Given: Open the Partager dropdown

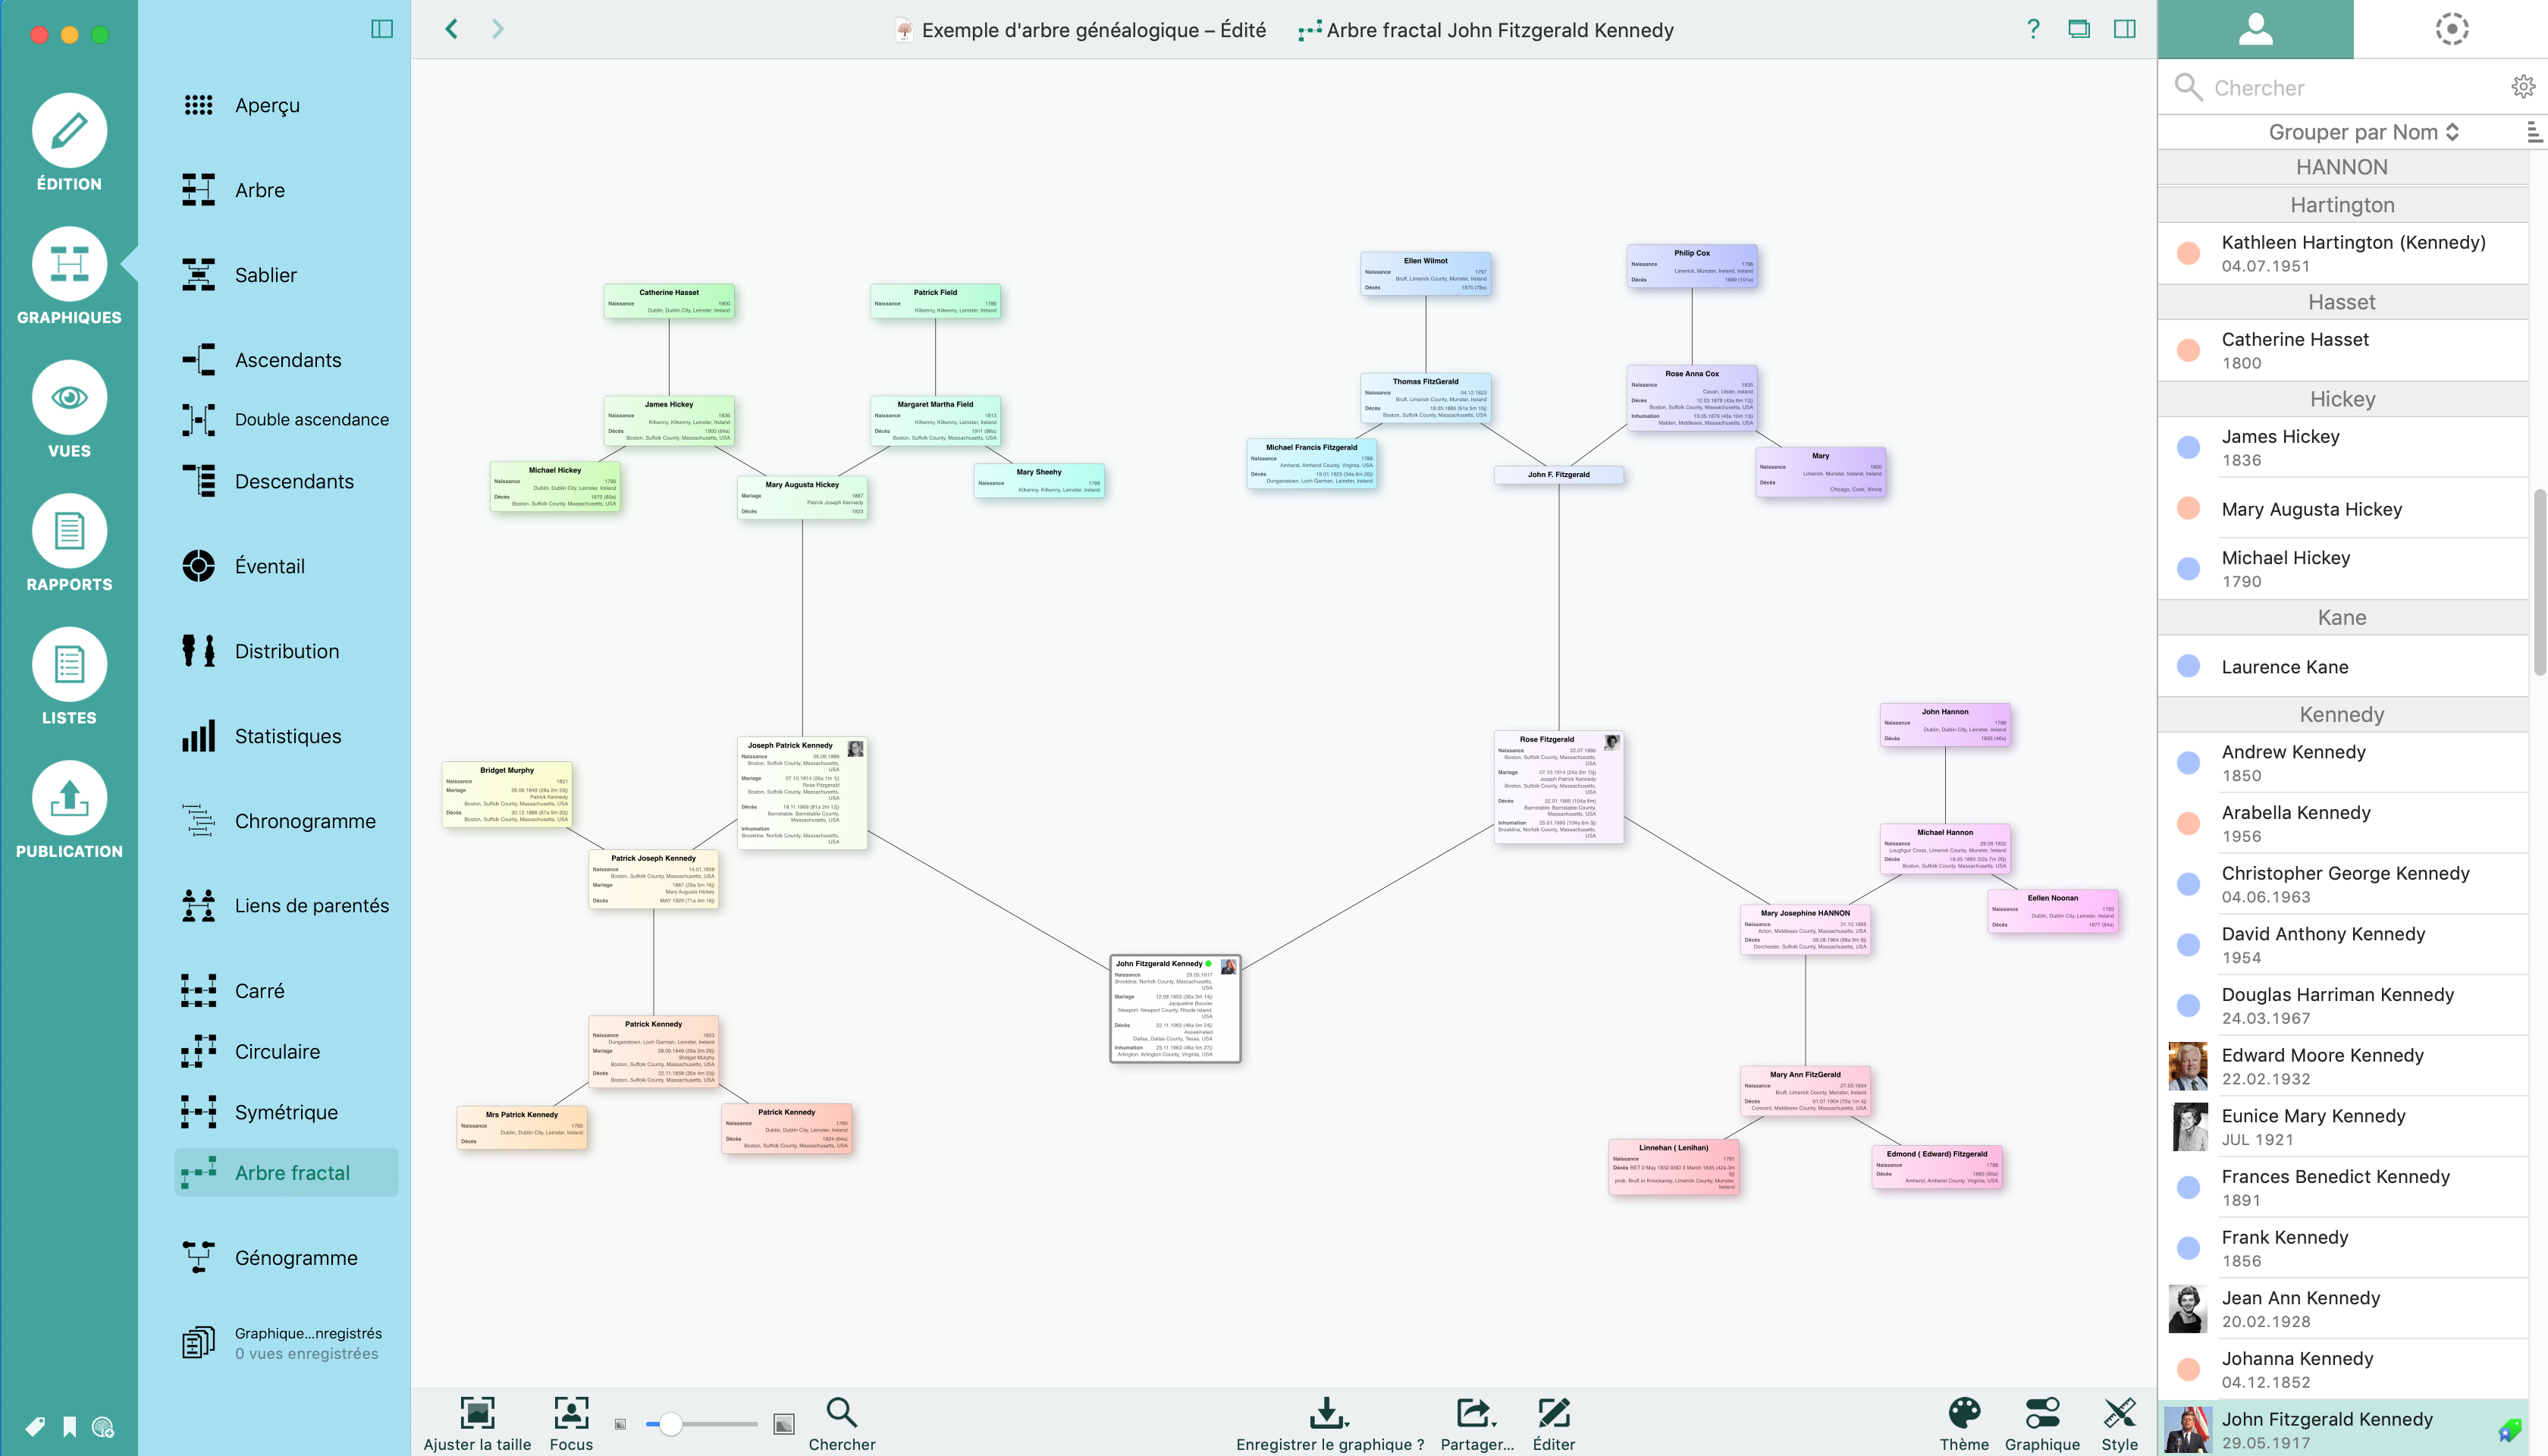Looking at the screenshot, I should (x=1477, y=1424).
